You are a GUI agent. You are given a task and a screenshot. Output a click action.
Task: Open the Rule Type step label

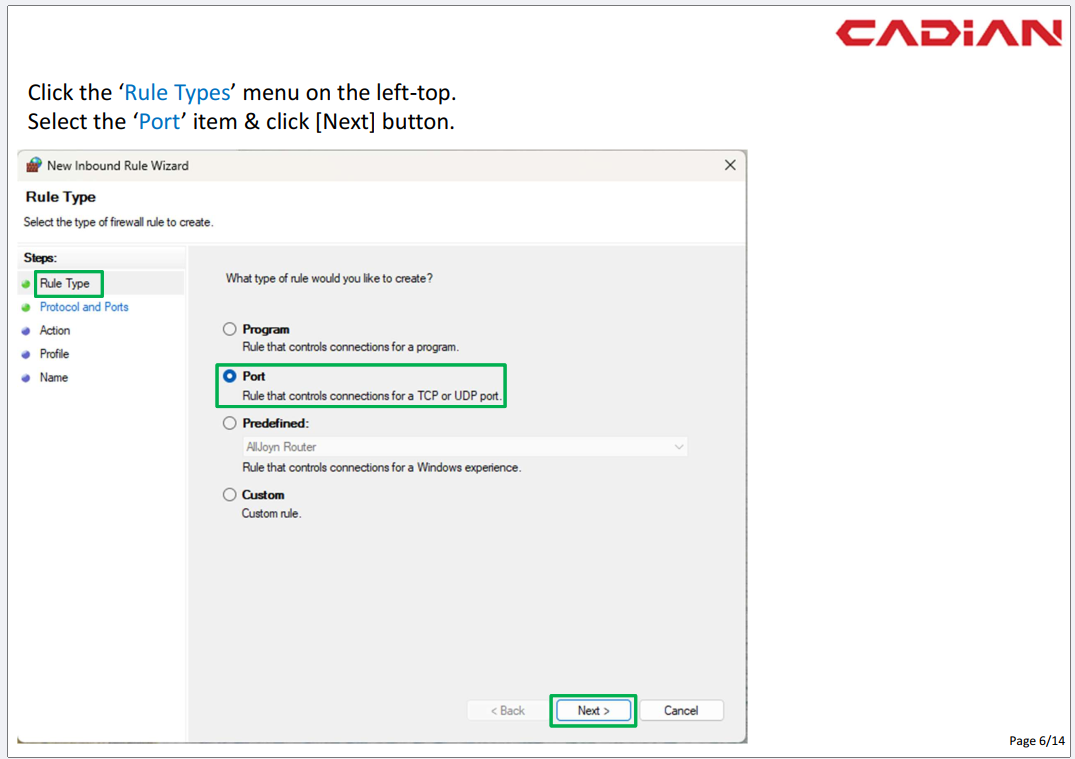tap(65, 284)
